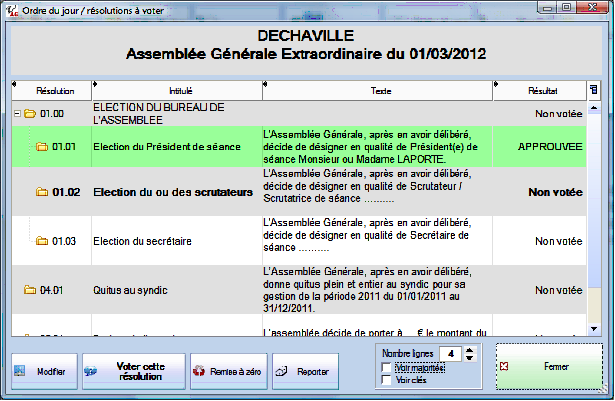Click Non votée result of 01.00
Screen dimensions: 615x401
coord(559,114)
